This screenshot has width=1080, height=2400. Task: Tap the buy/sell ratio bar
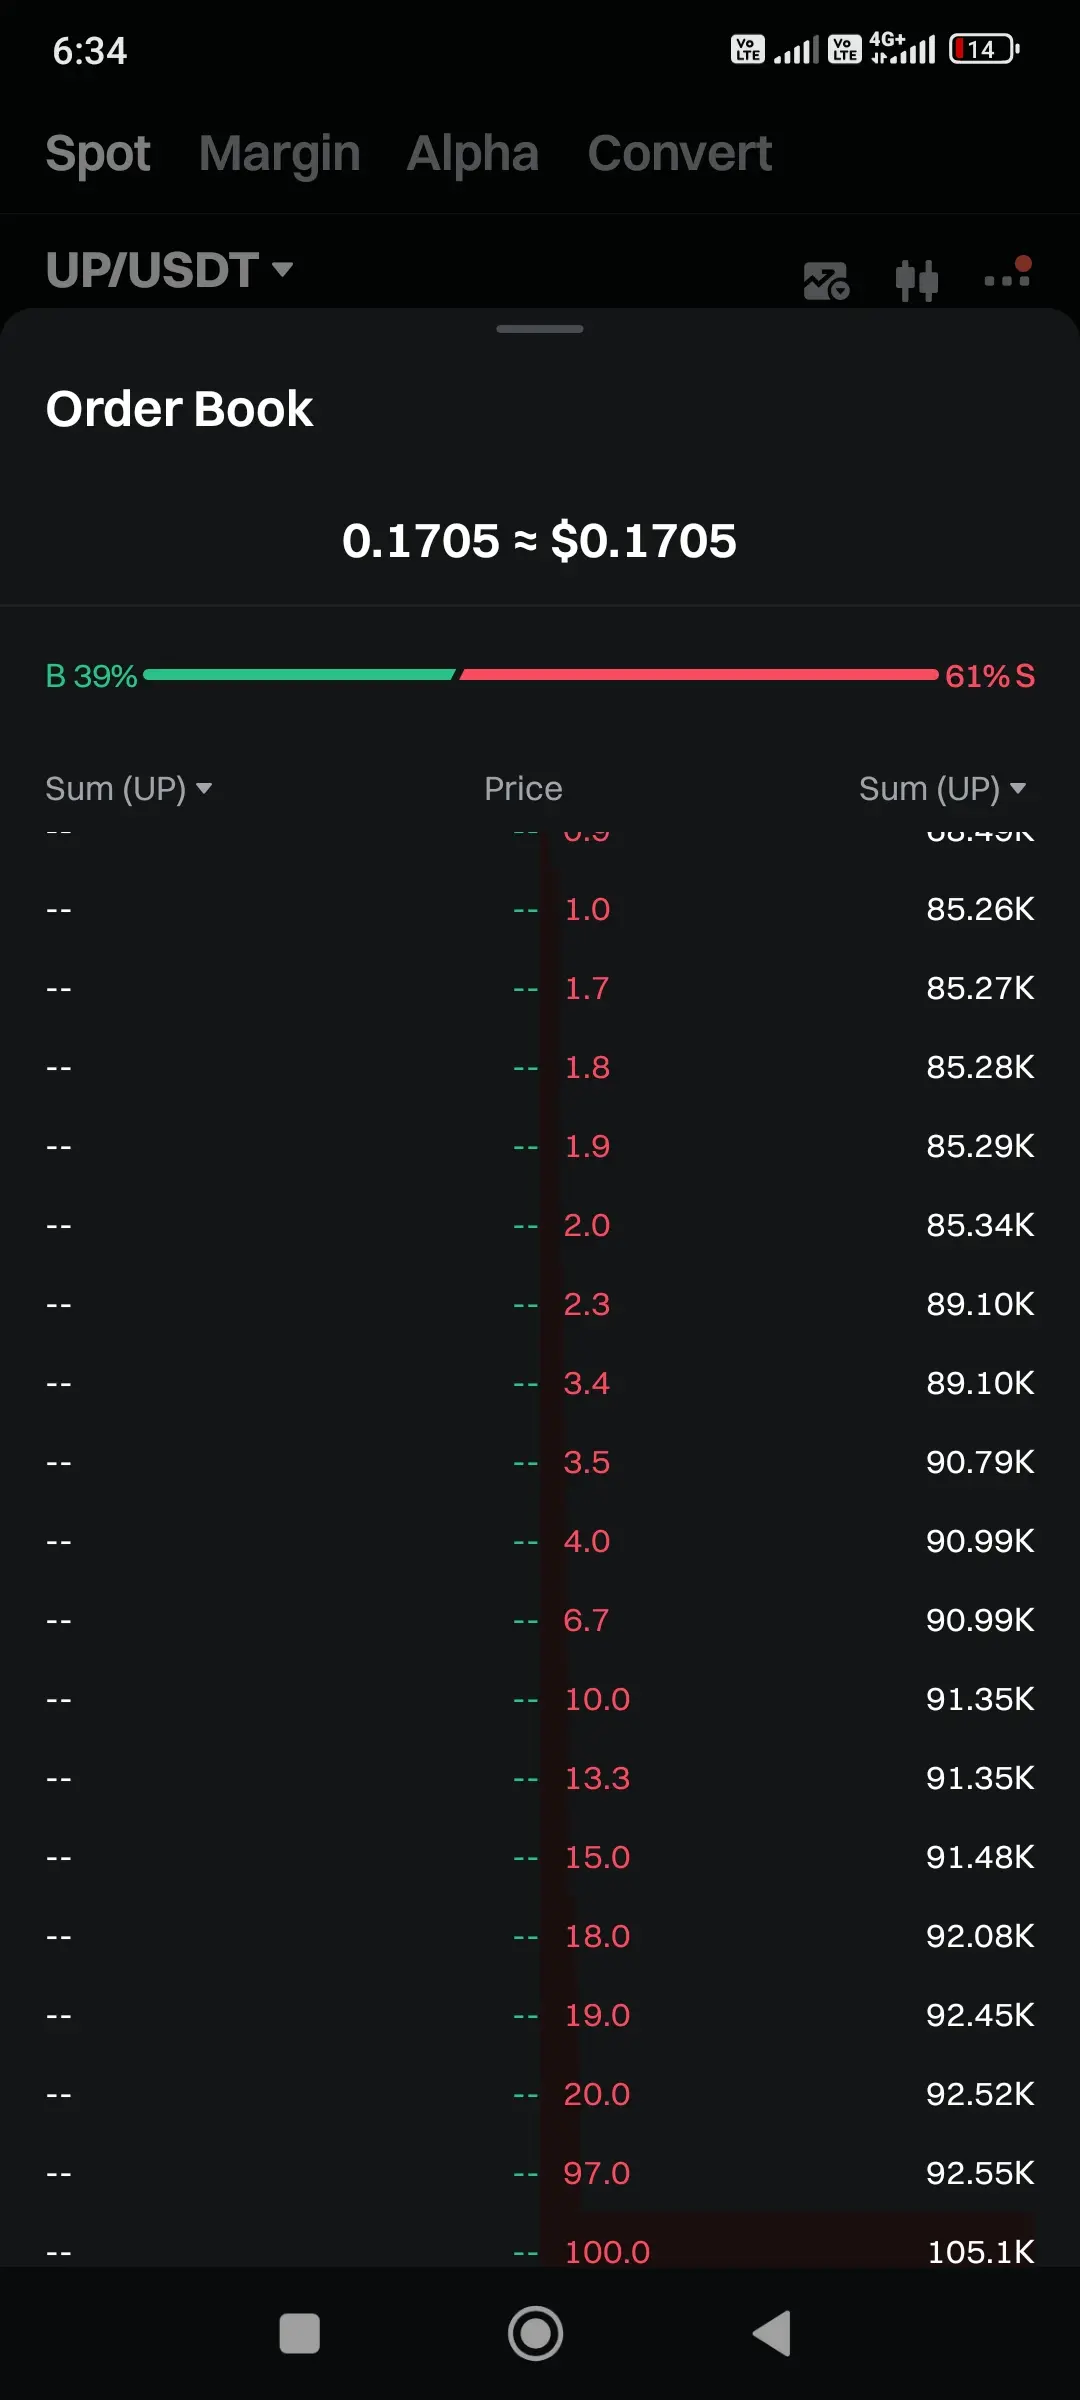click(x=540, y=675)
